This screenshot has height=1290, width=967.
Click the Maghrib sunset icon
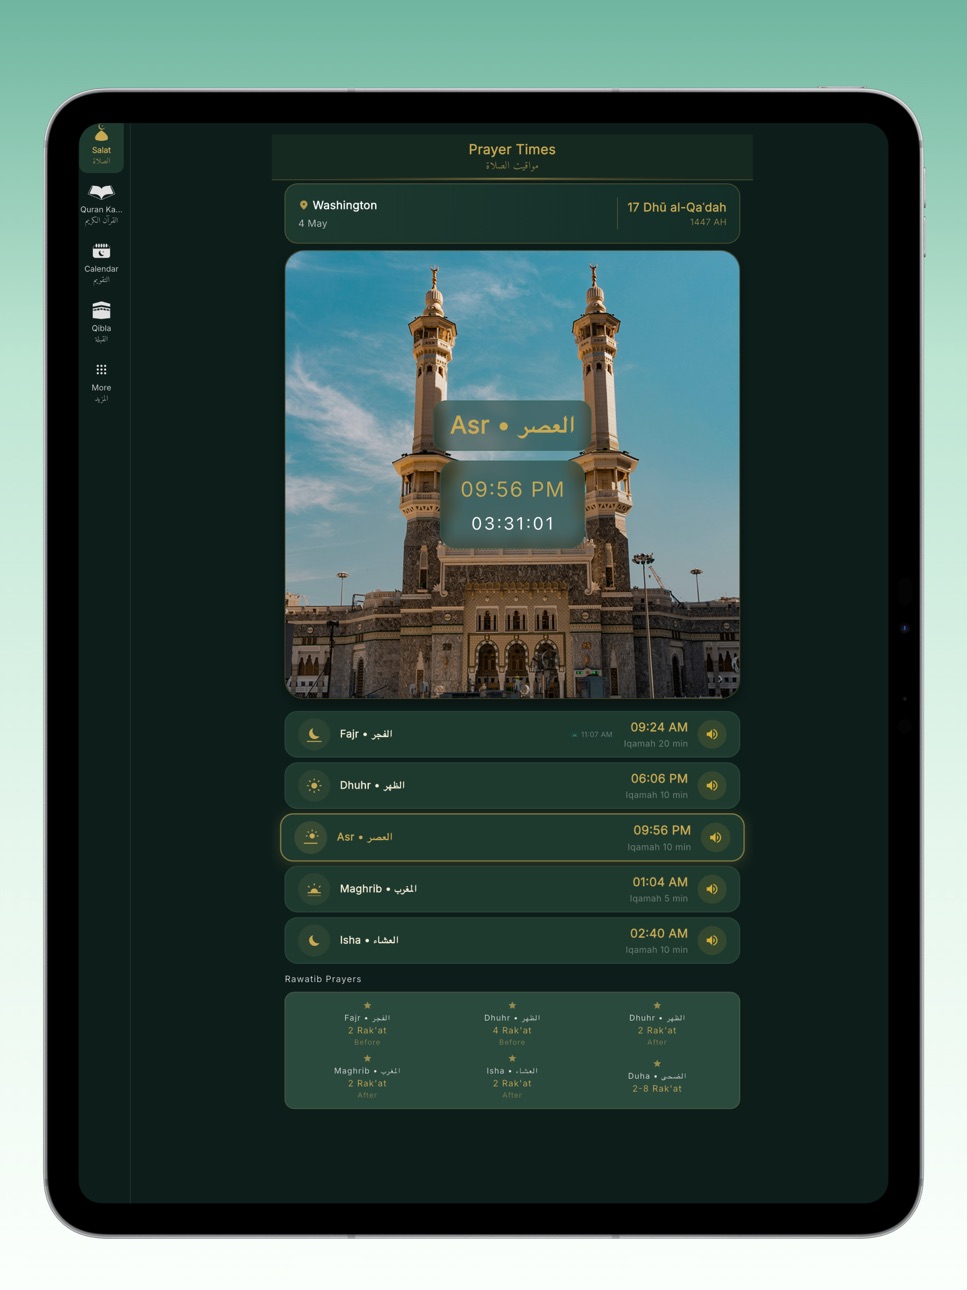point(314,889)
